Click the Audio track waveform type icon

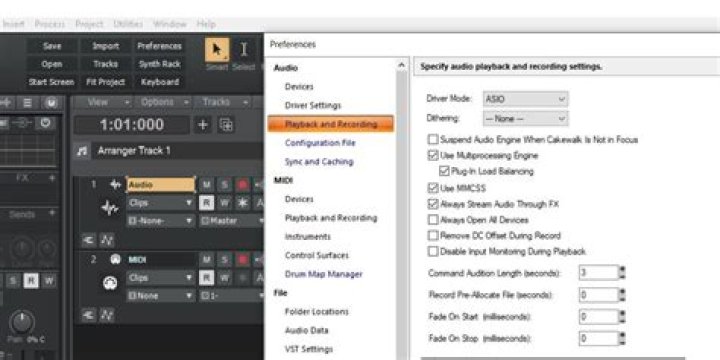tap(115, 185)
